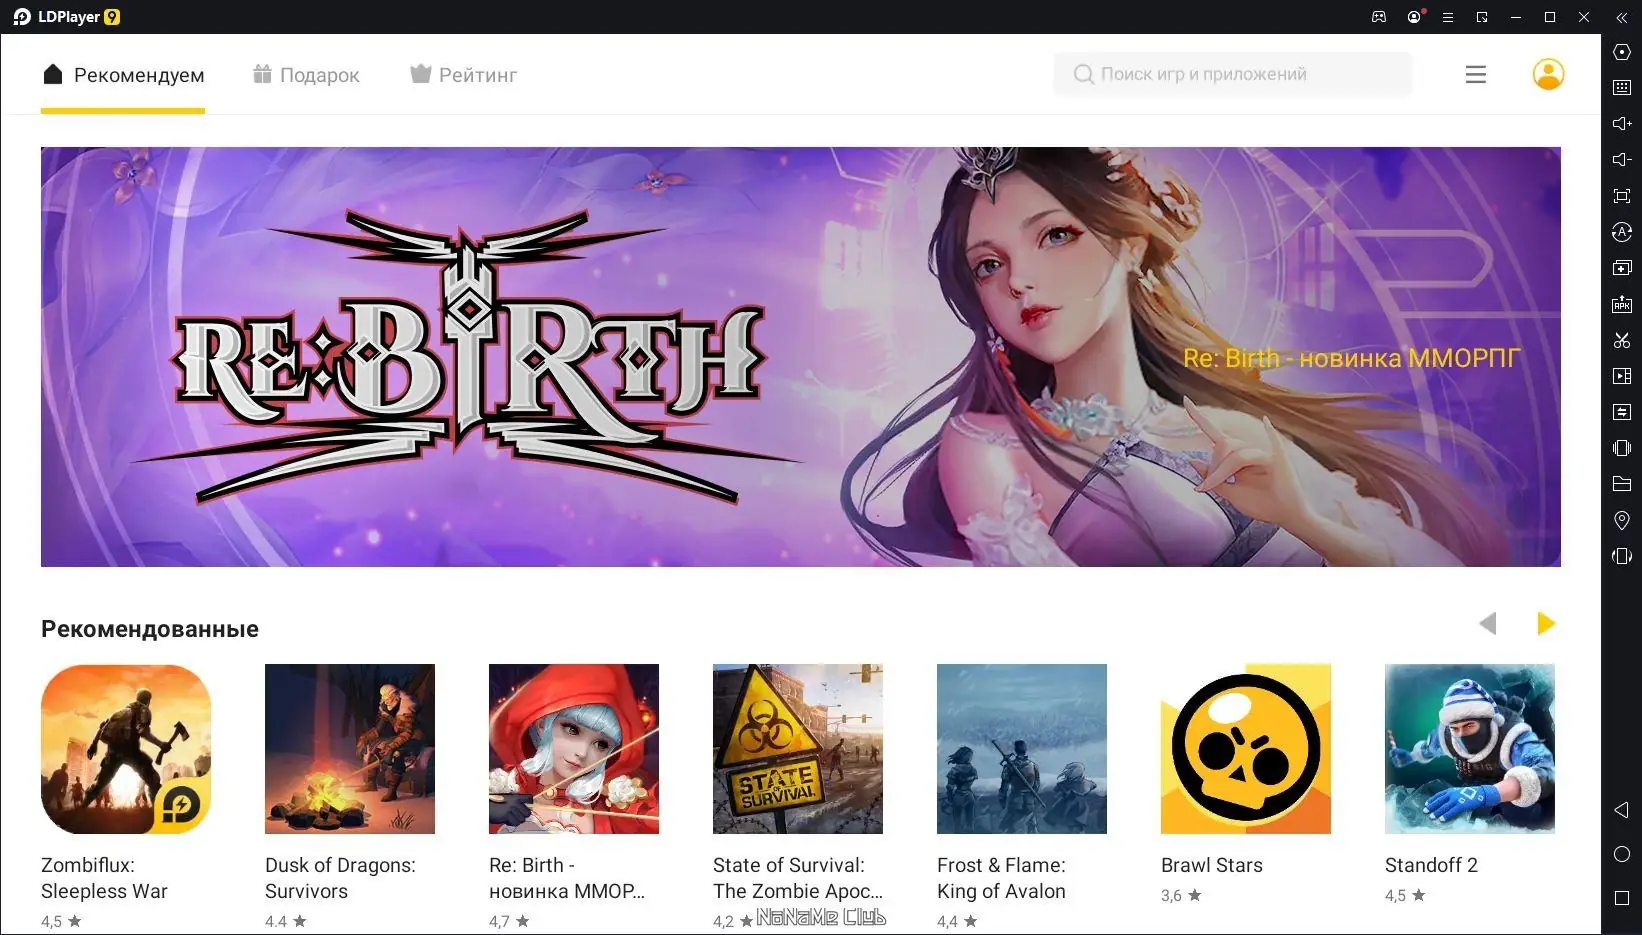Click the 4,4 rating under Frost & Flame
The width and height of the screenshot is (1642, 935).
coord(957,922)
